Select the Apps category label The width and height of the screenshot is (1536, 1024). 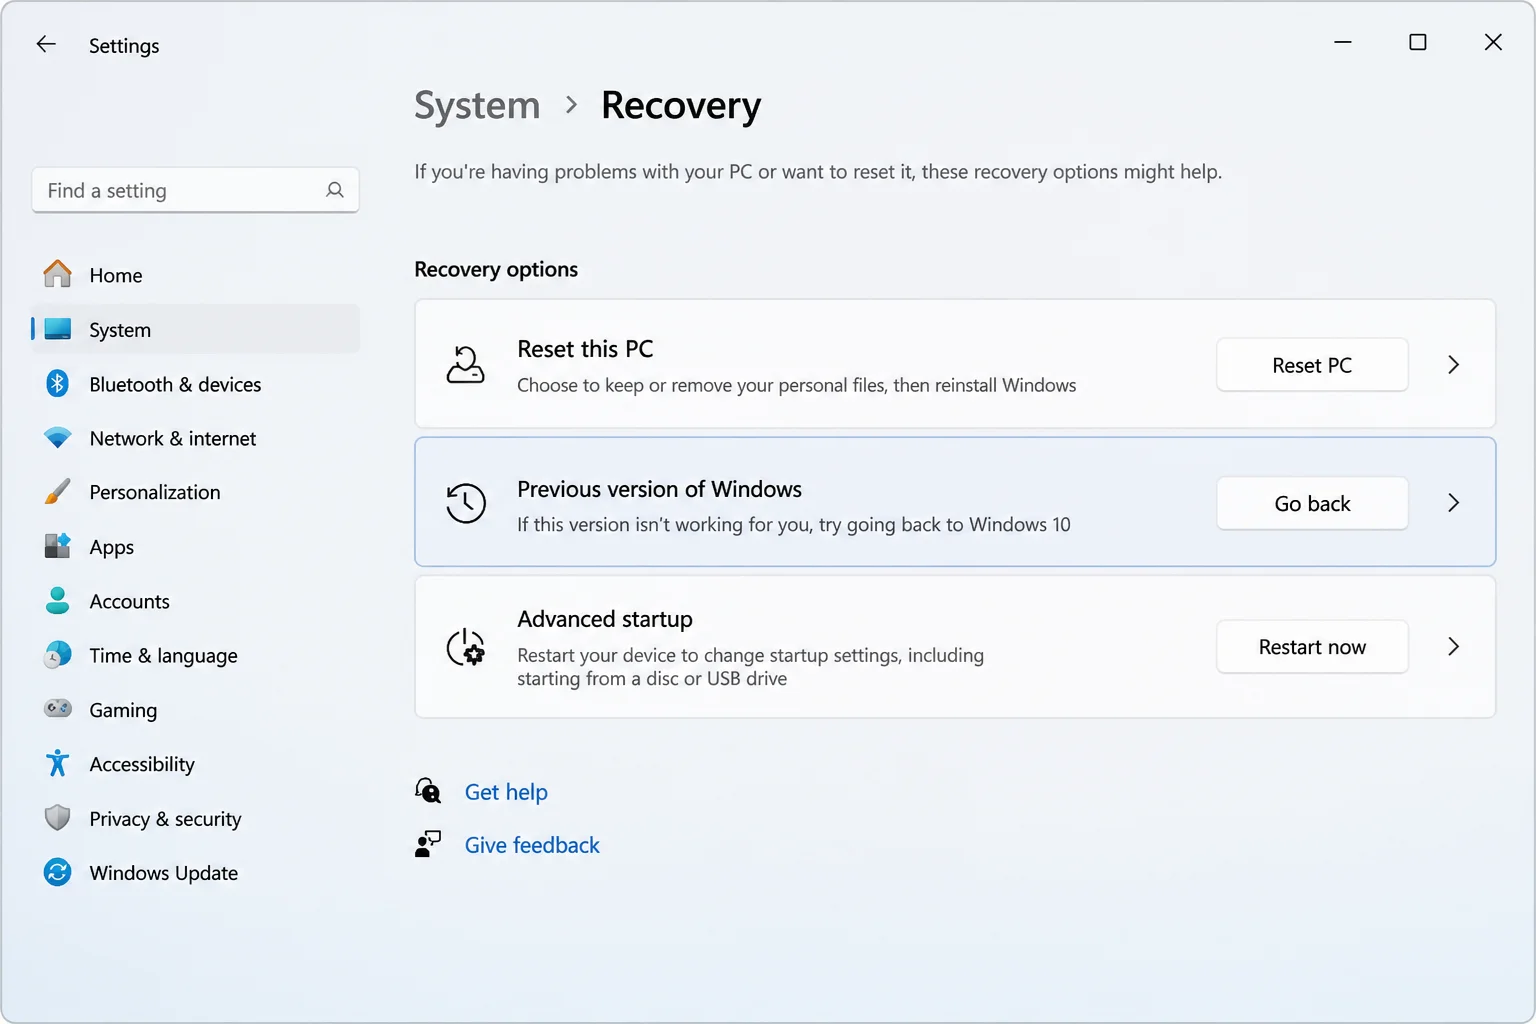[112, 547]
